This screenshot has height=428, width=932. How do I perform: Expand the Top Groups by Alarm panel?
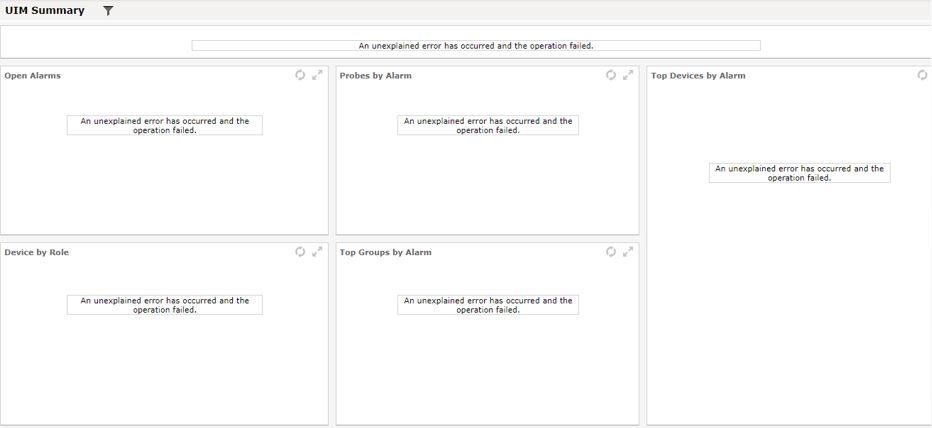pyautogui.click(x=628, y=251)
